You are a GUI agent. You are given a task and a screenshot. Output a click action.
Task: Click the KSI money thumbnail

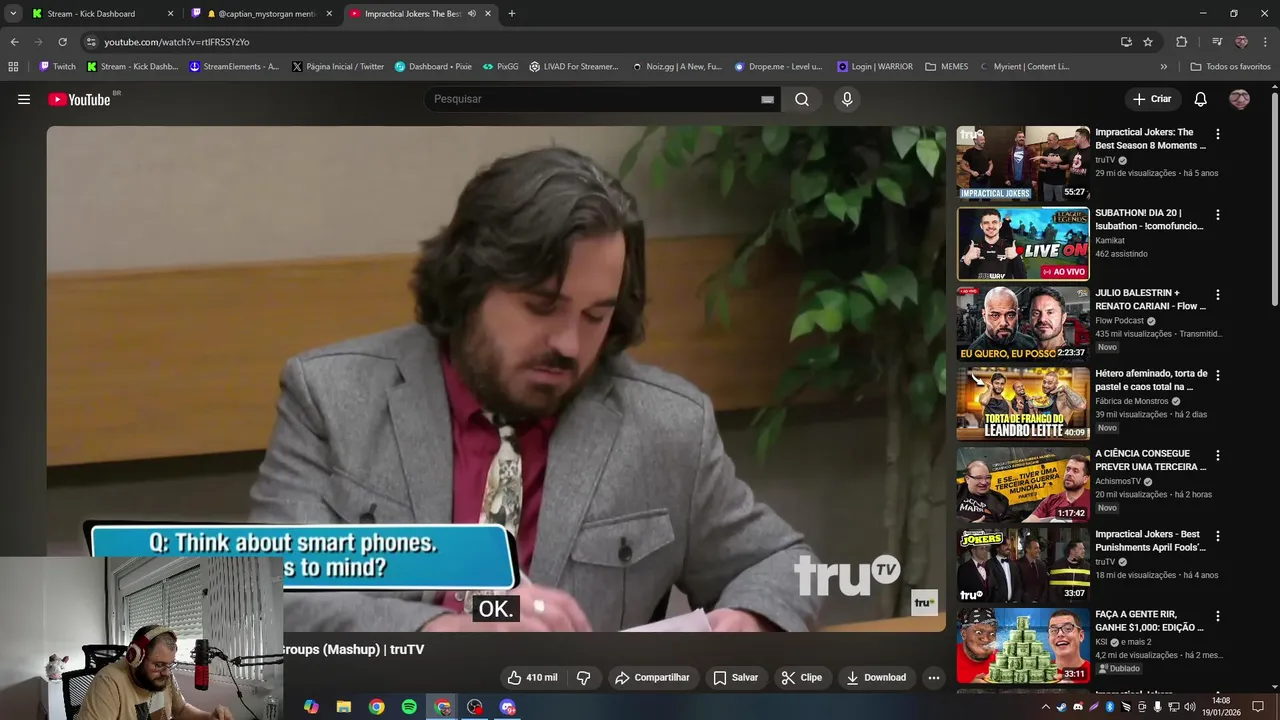(x=1023, y=645)
